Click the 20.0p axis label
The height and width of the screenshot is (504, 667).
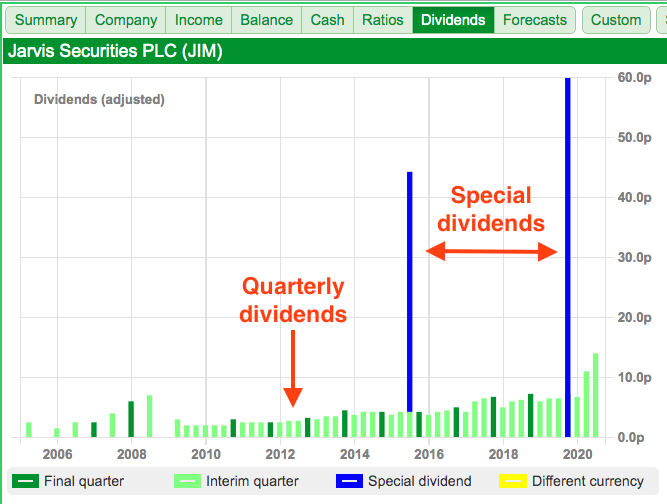[634, 317]
